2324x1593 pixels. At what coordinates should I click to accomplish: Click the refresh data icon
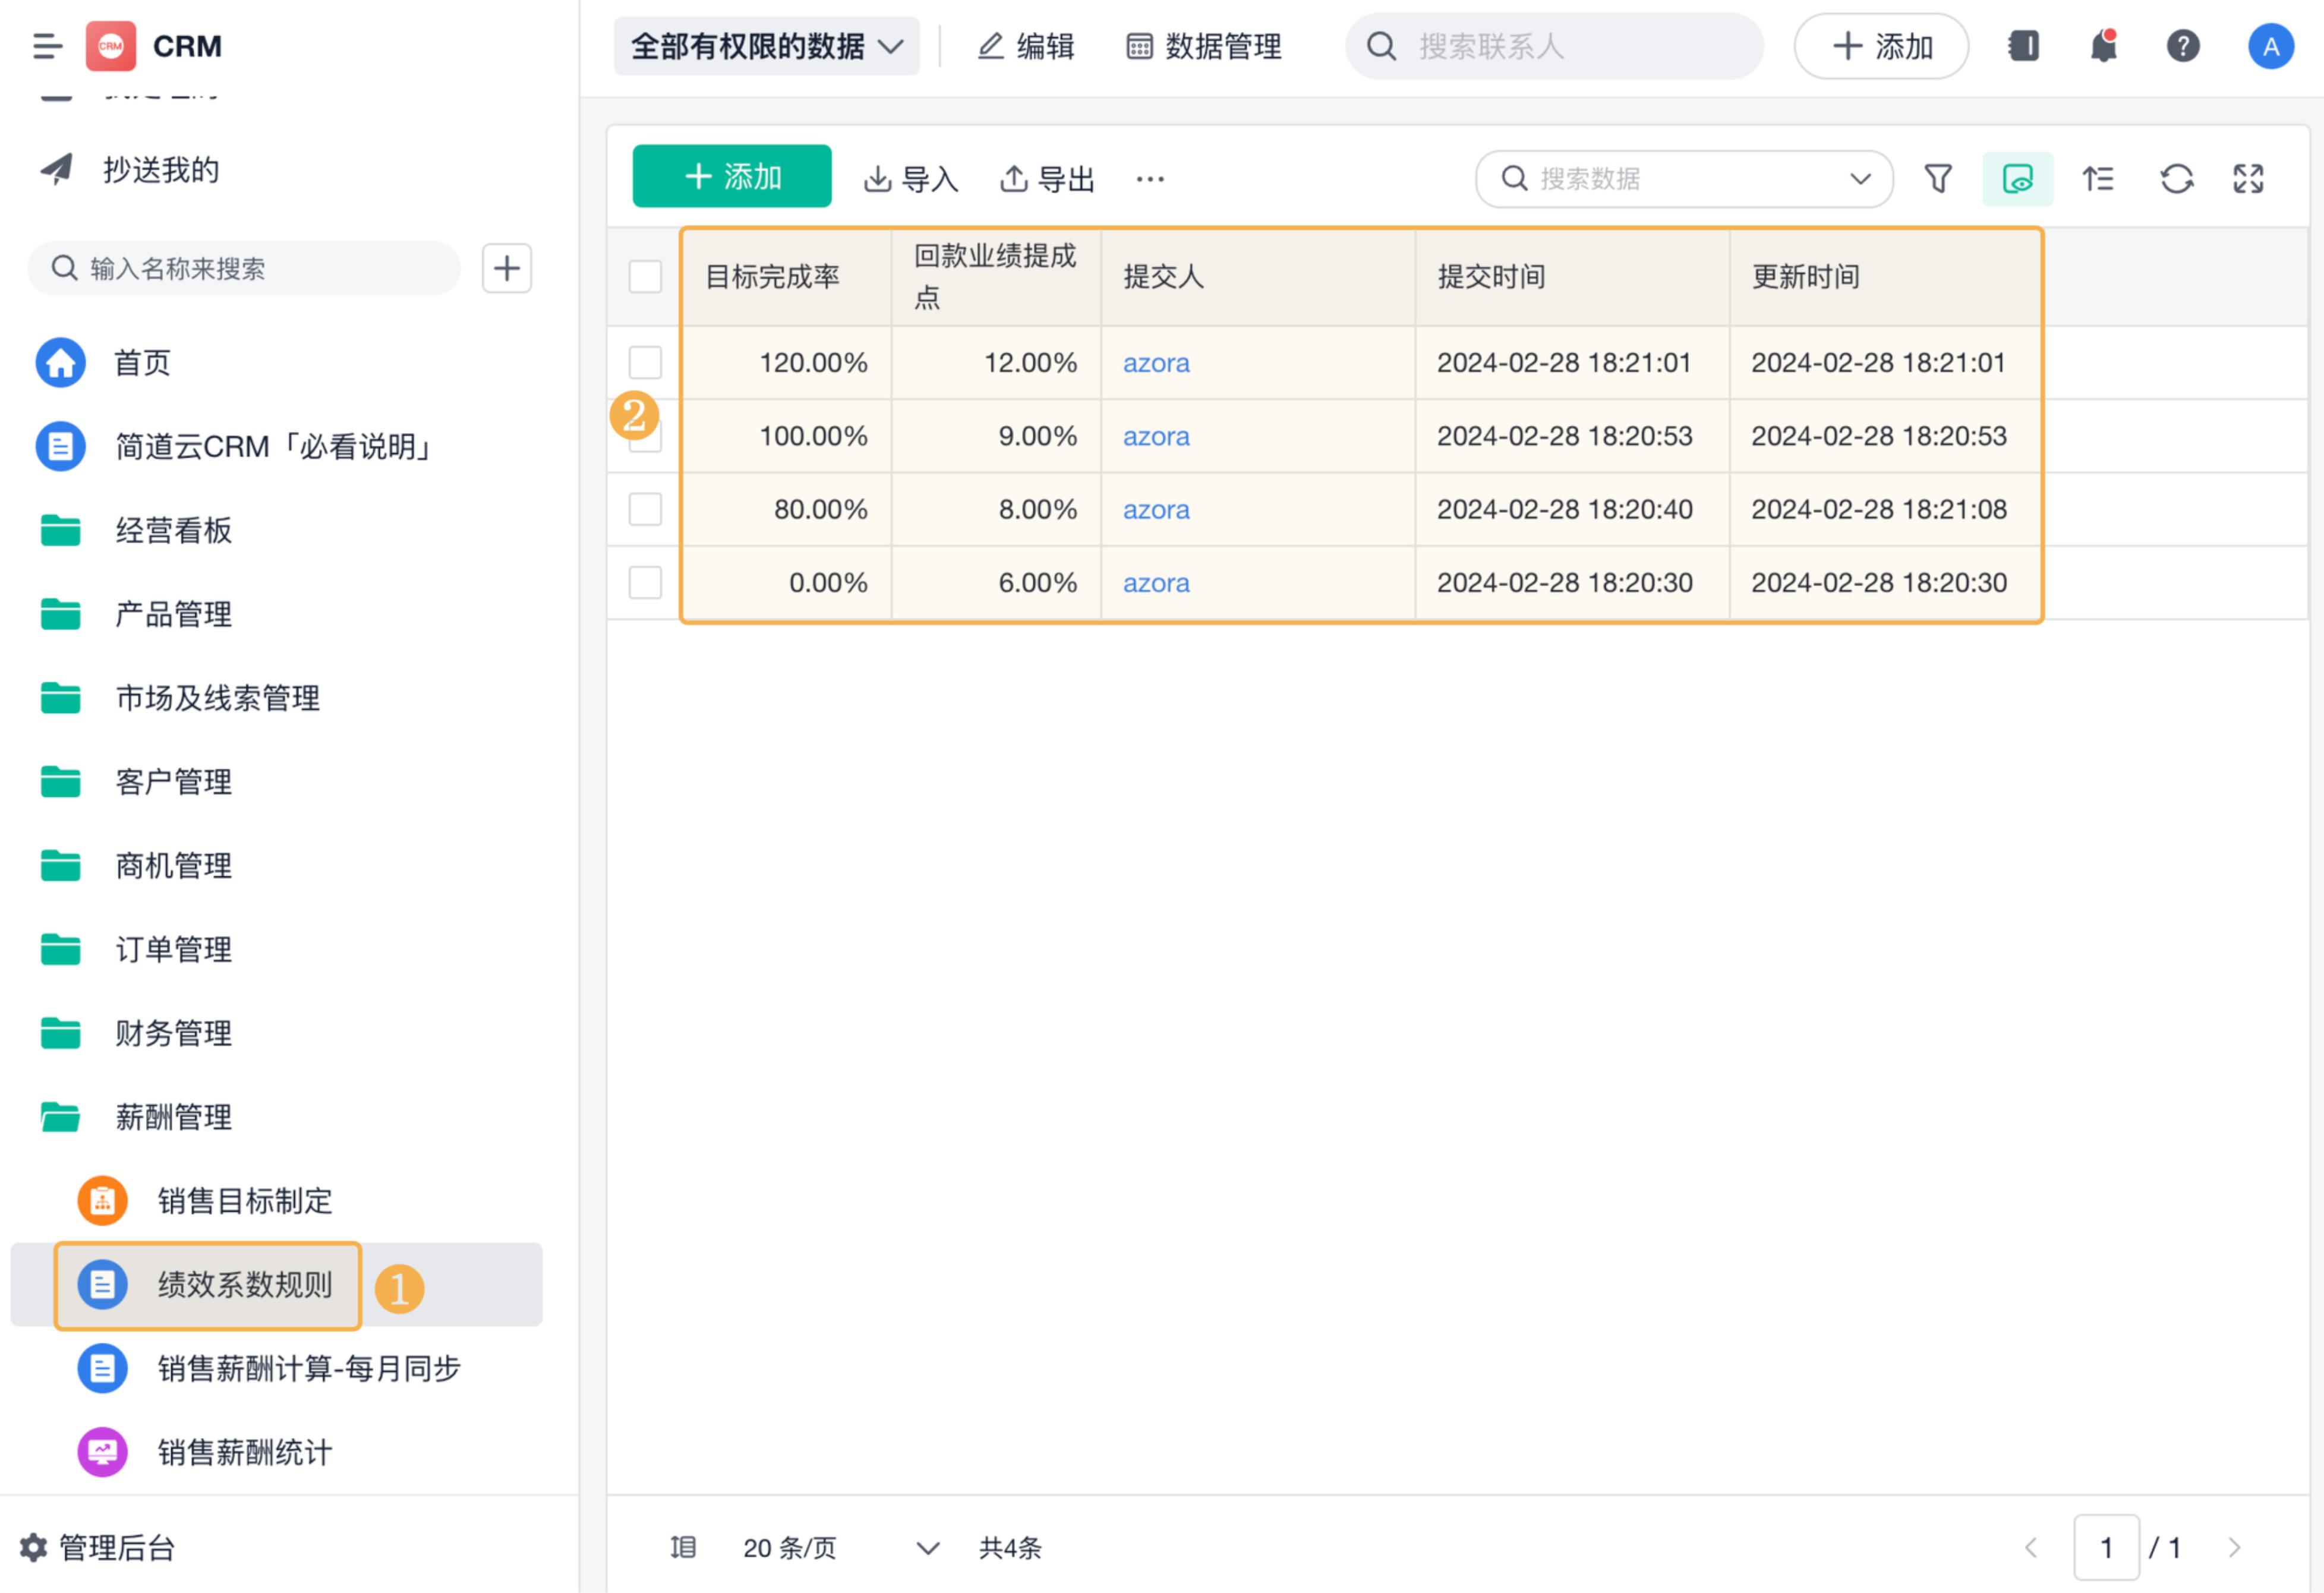tap(2176, 178)
